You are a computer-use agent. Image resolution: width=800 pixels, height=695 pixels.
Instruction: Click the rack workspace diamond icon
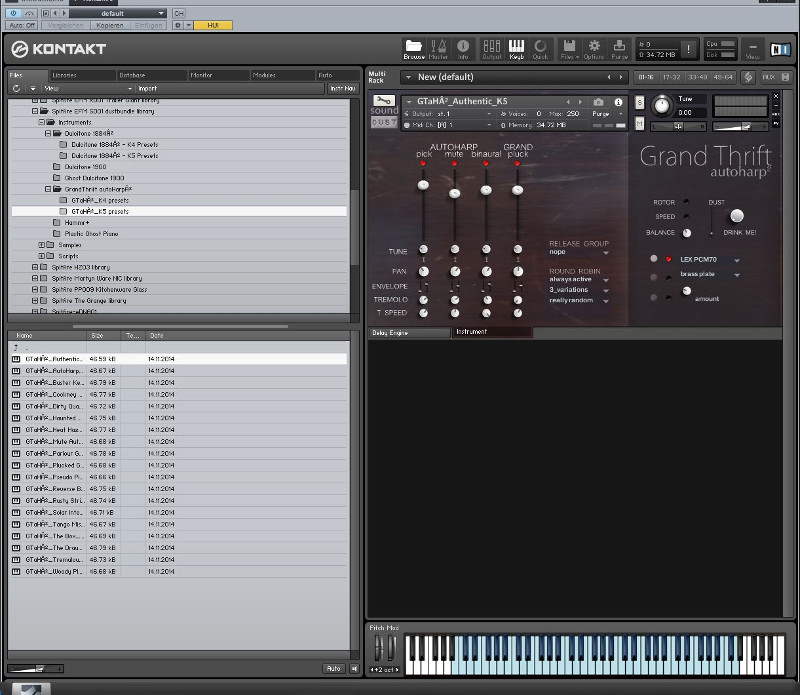(x=748, y=77)
